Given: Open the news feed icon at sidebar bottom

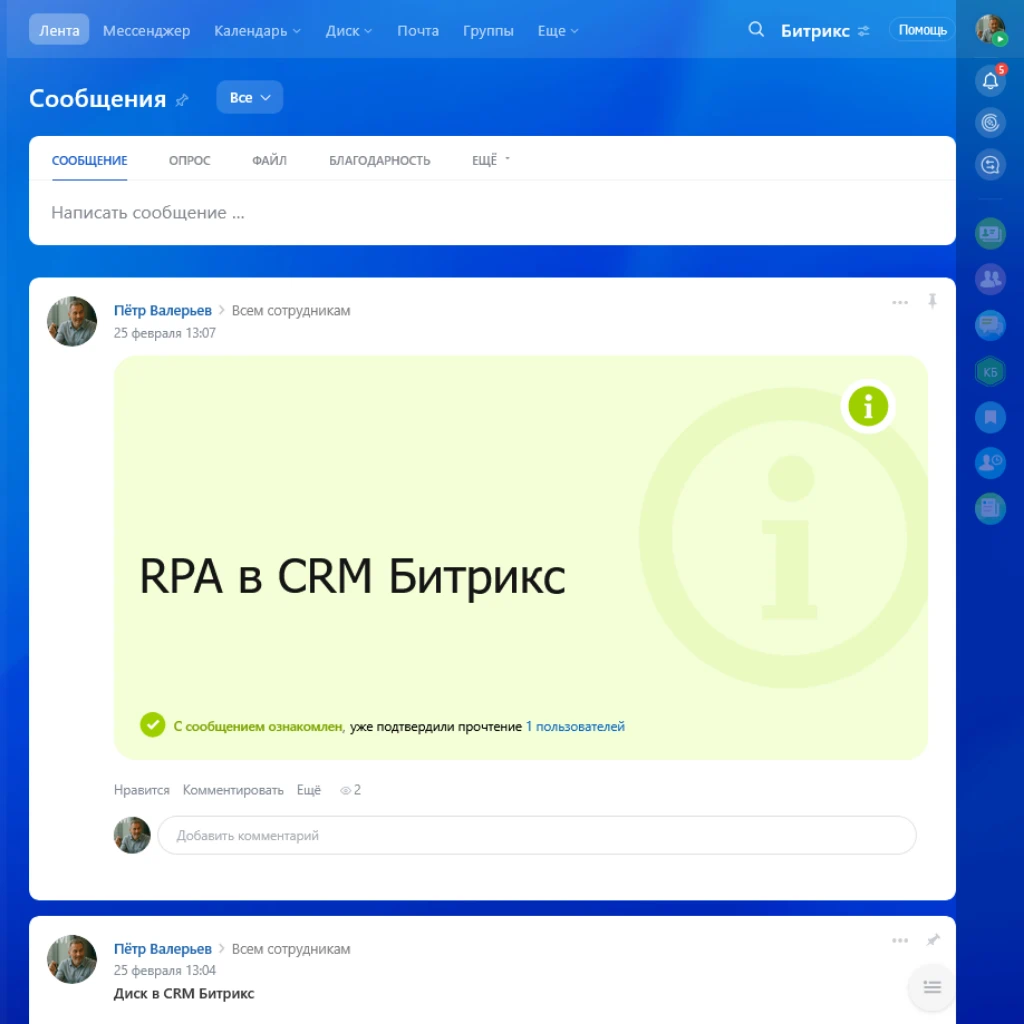Looking at the screenshot, I should (x=989, y=507).
